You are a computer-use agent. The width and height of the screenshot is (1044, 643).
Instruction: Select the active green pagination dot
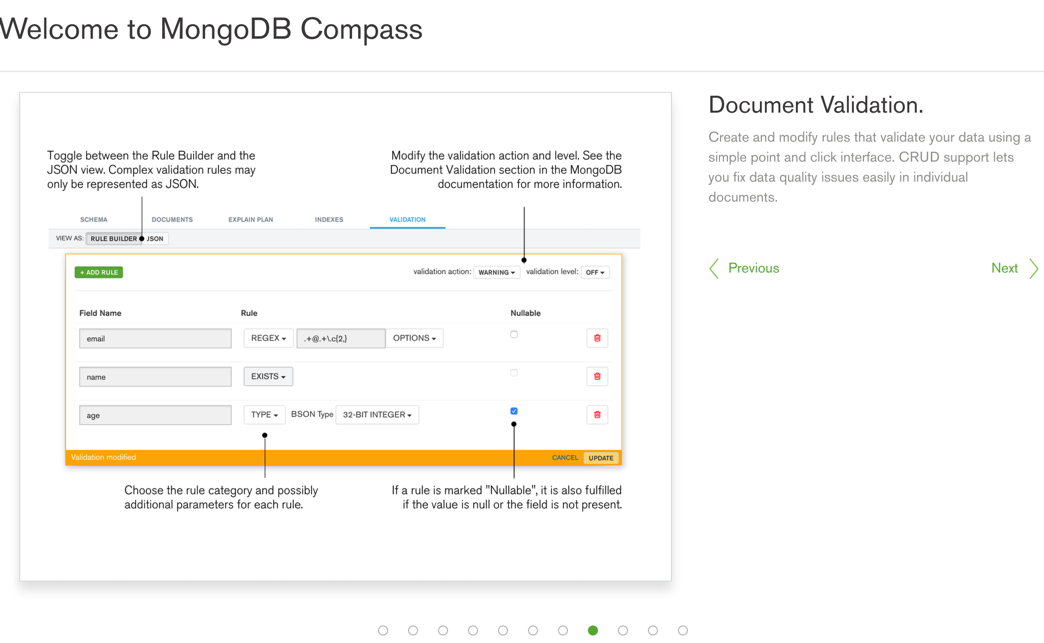tap(593, 630)
